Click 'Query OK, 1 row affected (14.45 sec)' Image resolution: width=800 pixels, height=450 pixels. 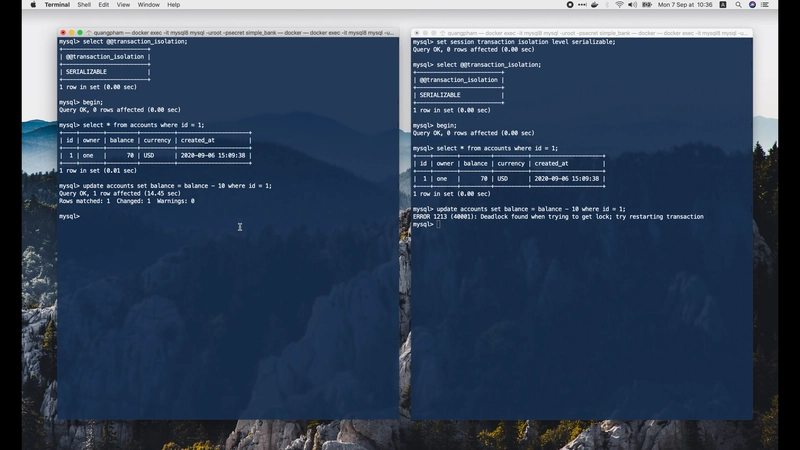(x=120, y=193)
